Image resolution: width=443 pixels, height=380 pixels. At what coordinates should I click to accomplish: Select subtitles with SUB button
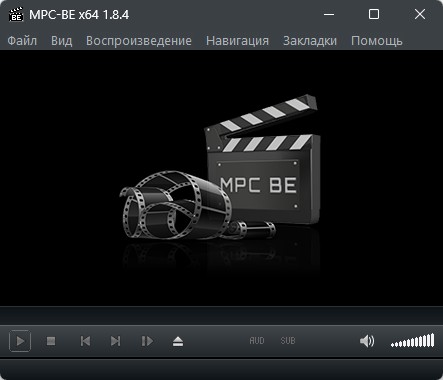(x=288, y=341)
